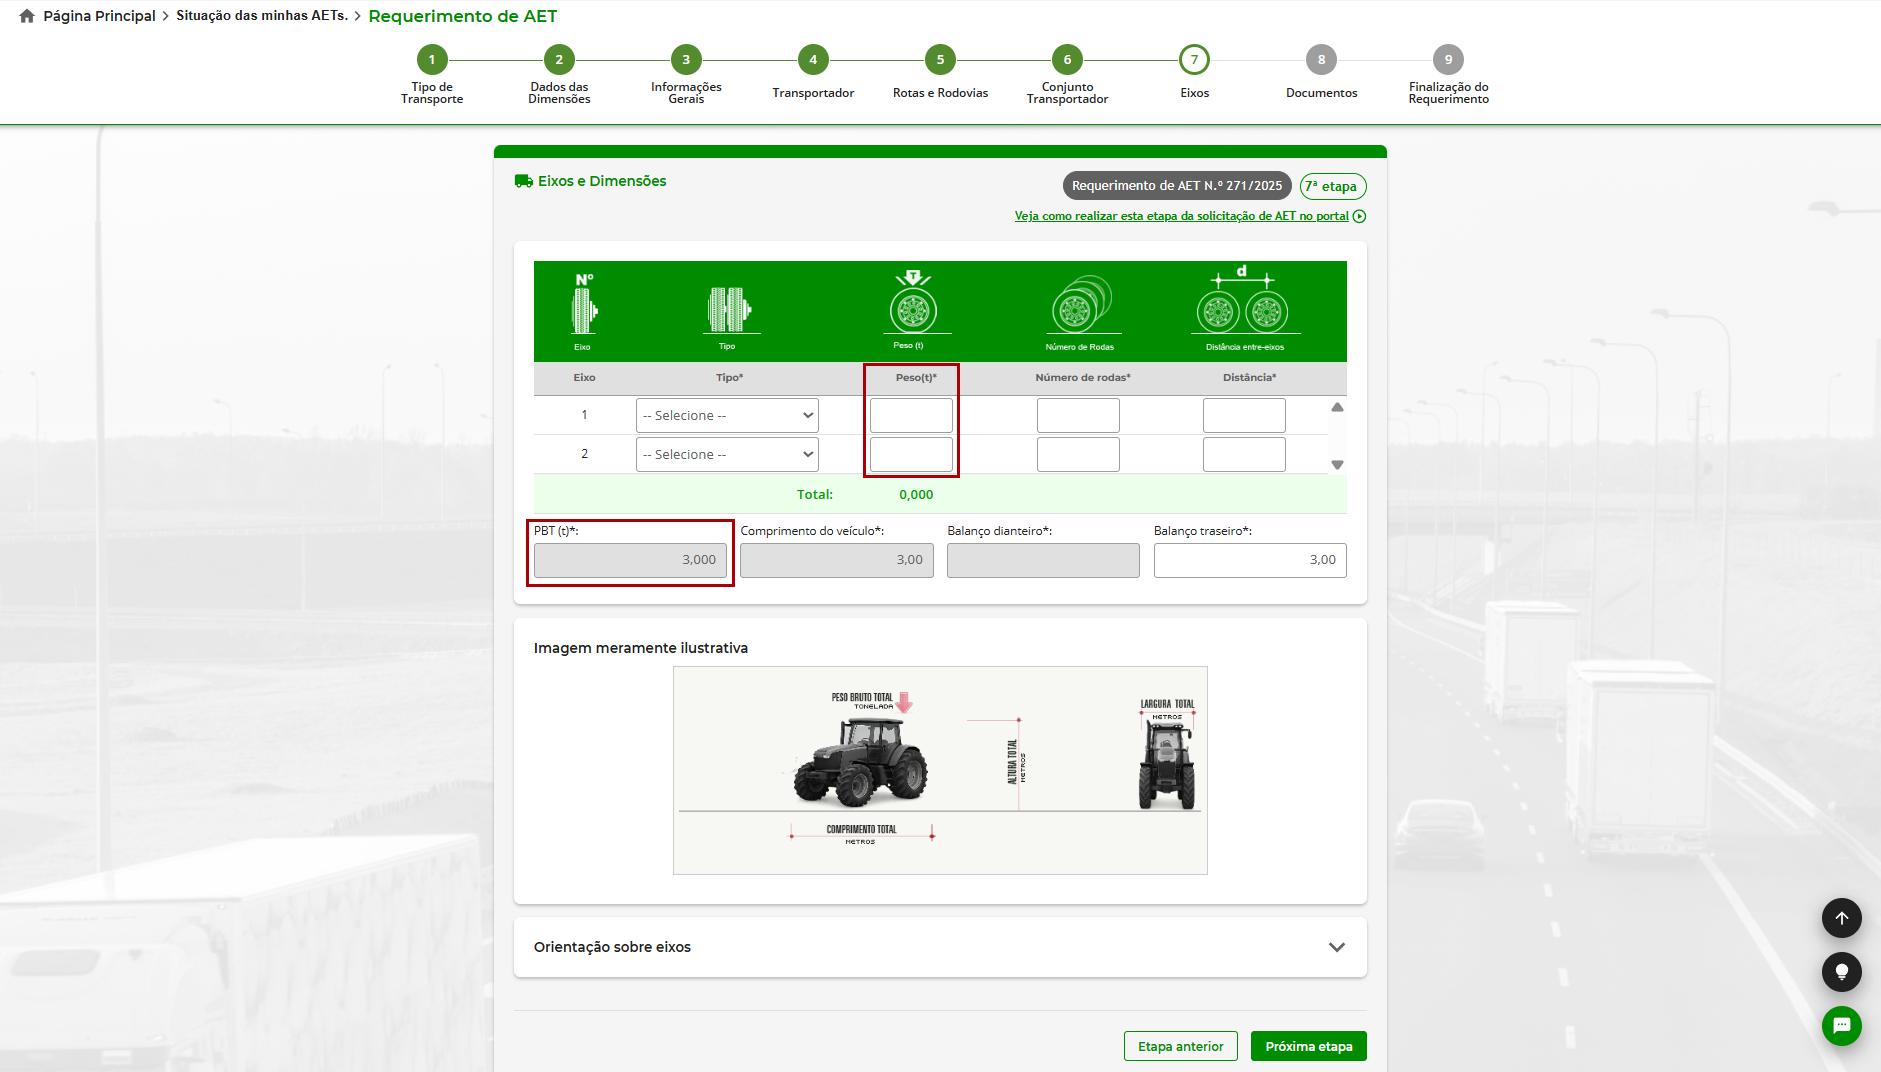
Task: Click the axle table scroll up arrow
Action: (1337, 407)
